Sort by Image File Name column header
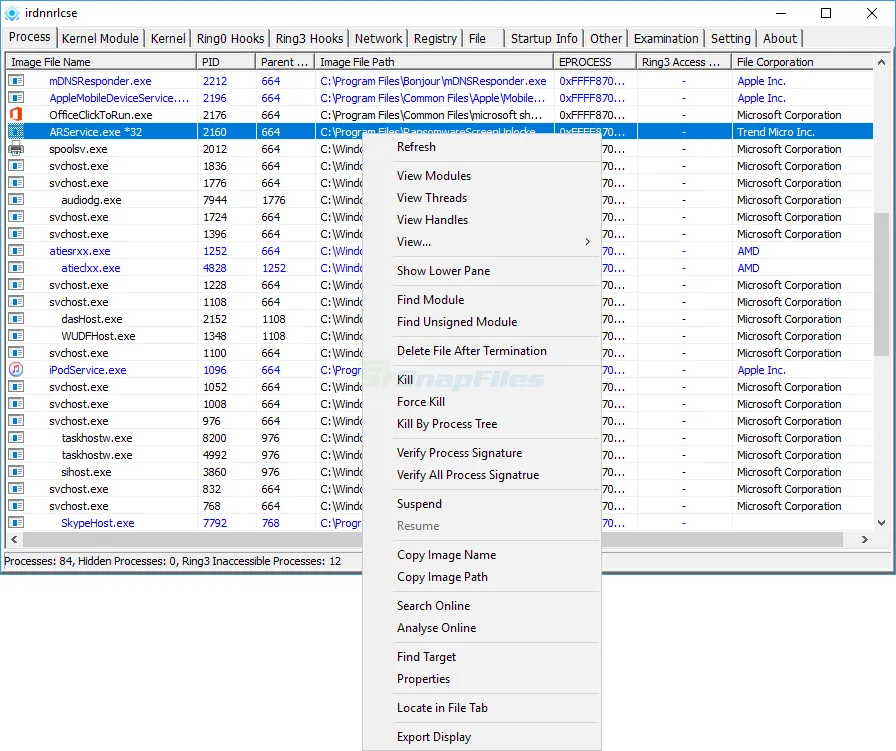 pyautogui.click(x=102, y=62)
